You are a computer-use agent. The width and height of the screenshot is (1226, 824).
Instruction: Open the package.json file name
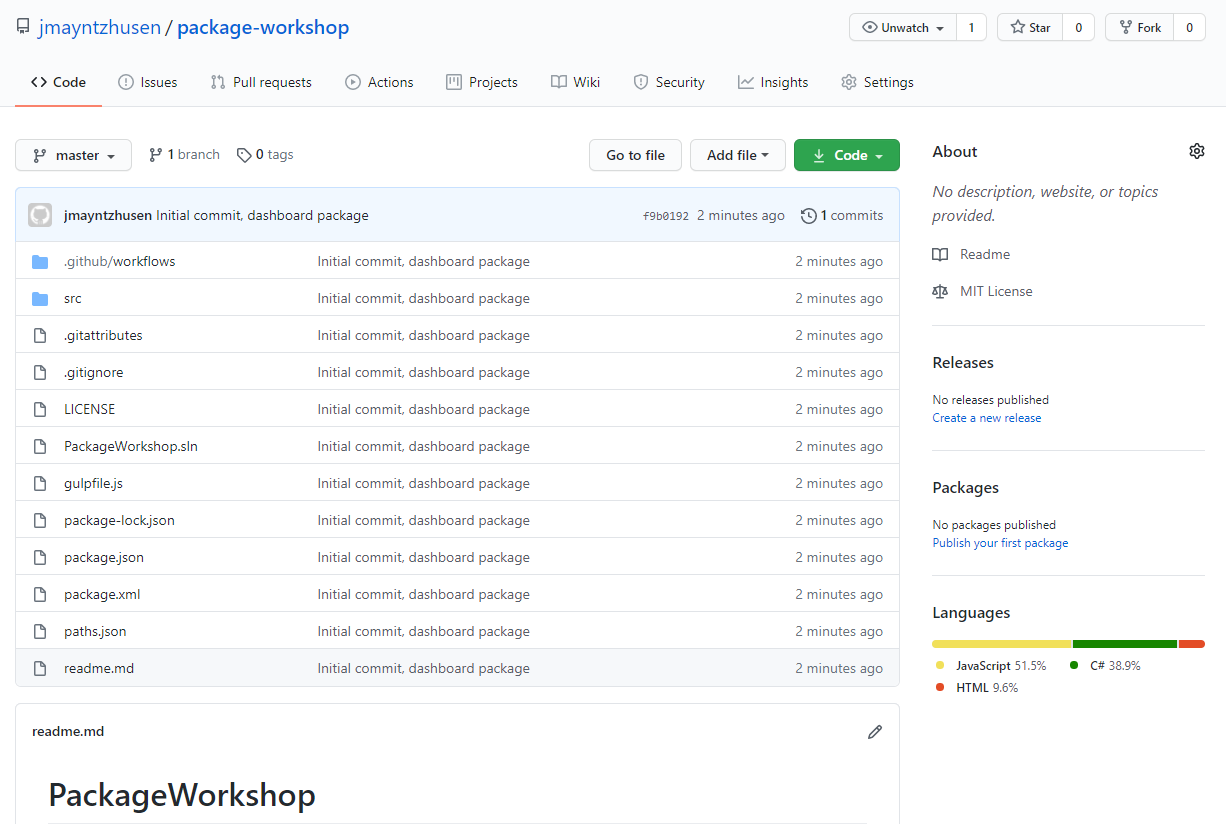click(x=104, y=557)
